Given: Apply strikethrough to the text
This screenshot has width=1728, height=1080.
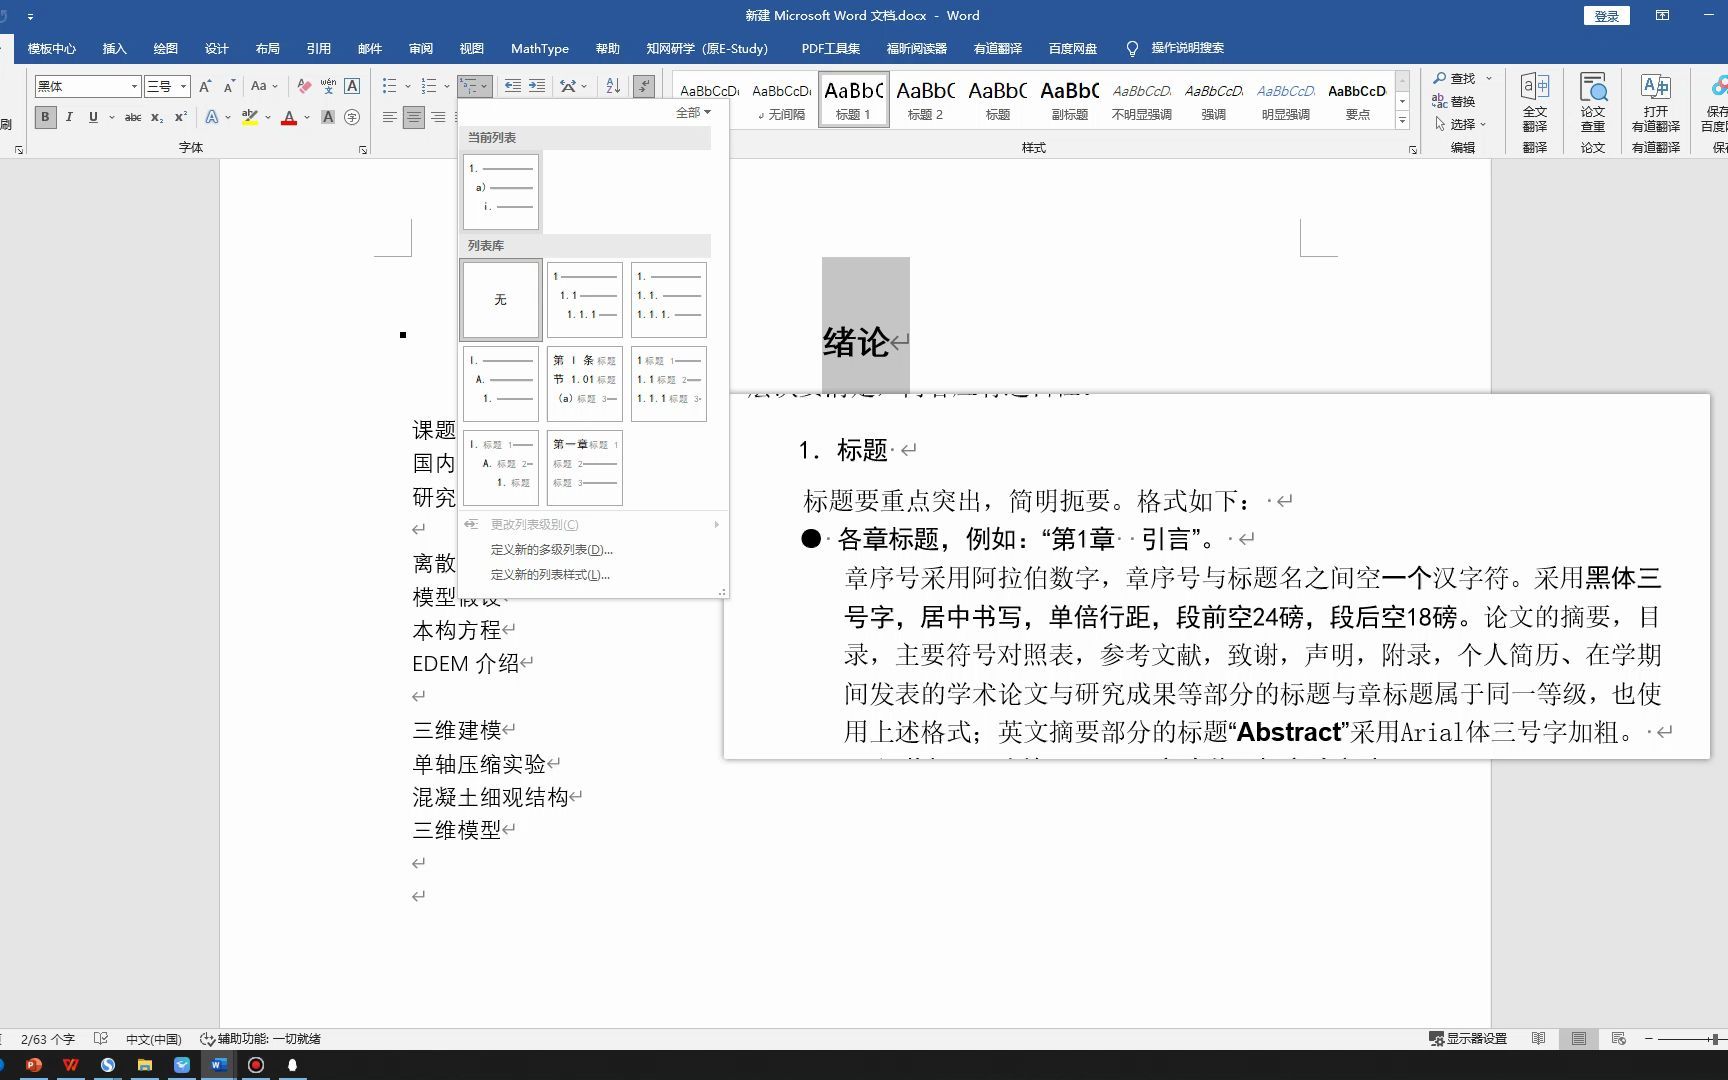Looking at the screenshot, I should click(x=133, y=117).
